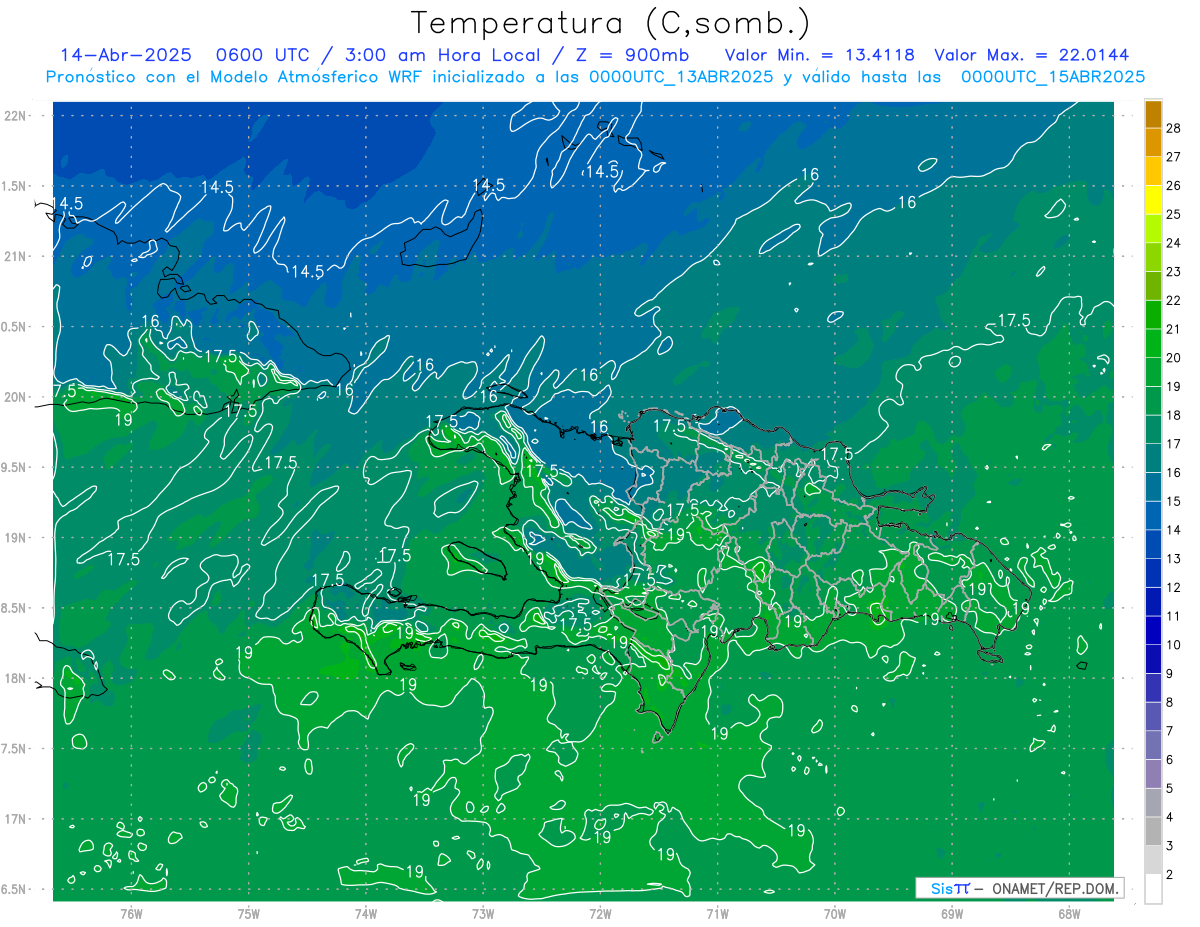Click the "75W" longitude axis label

[249, 913]
